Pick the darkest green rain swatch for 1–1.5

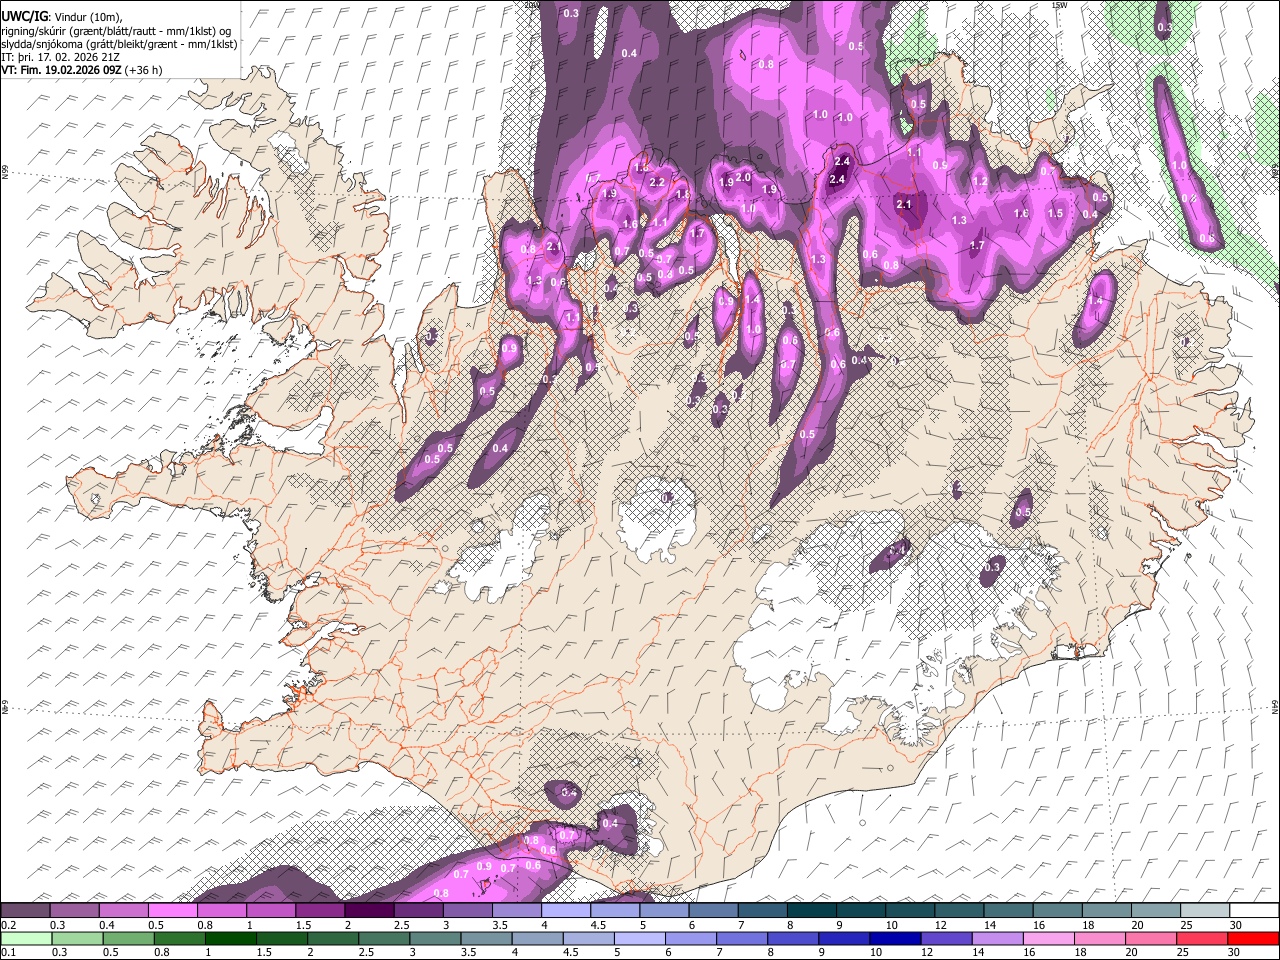229,938
